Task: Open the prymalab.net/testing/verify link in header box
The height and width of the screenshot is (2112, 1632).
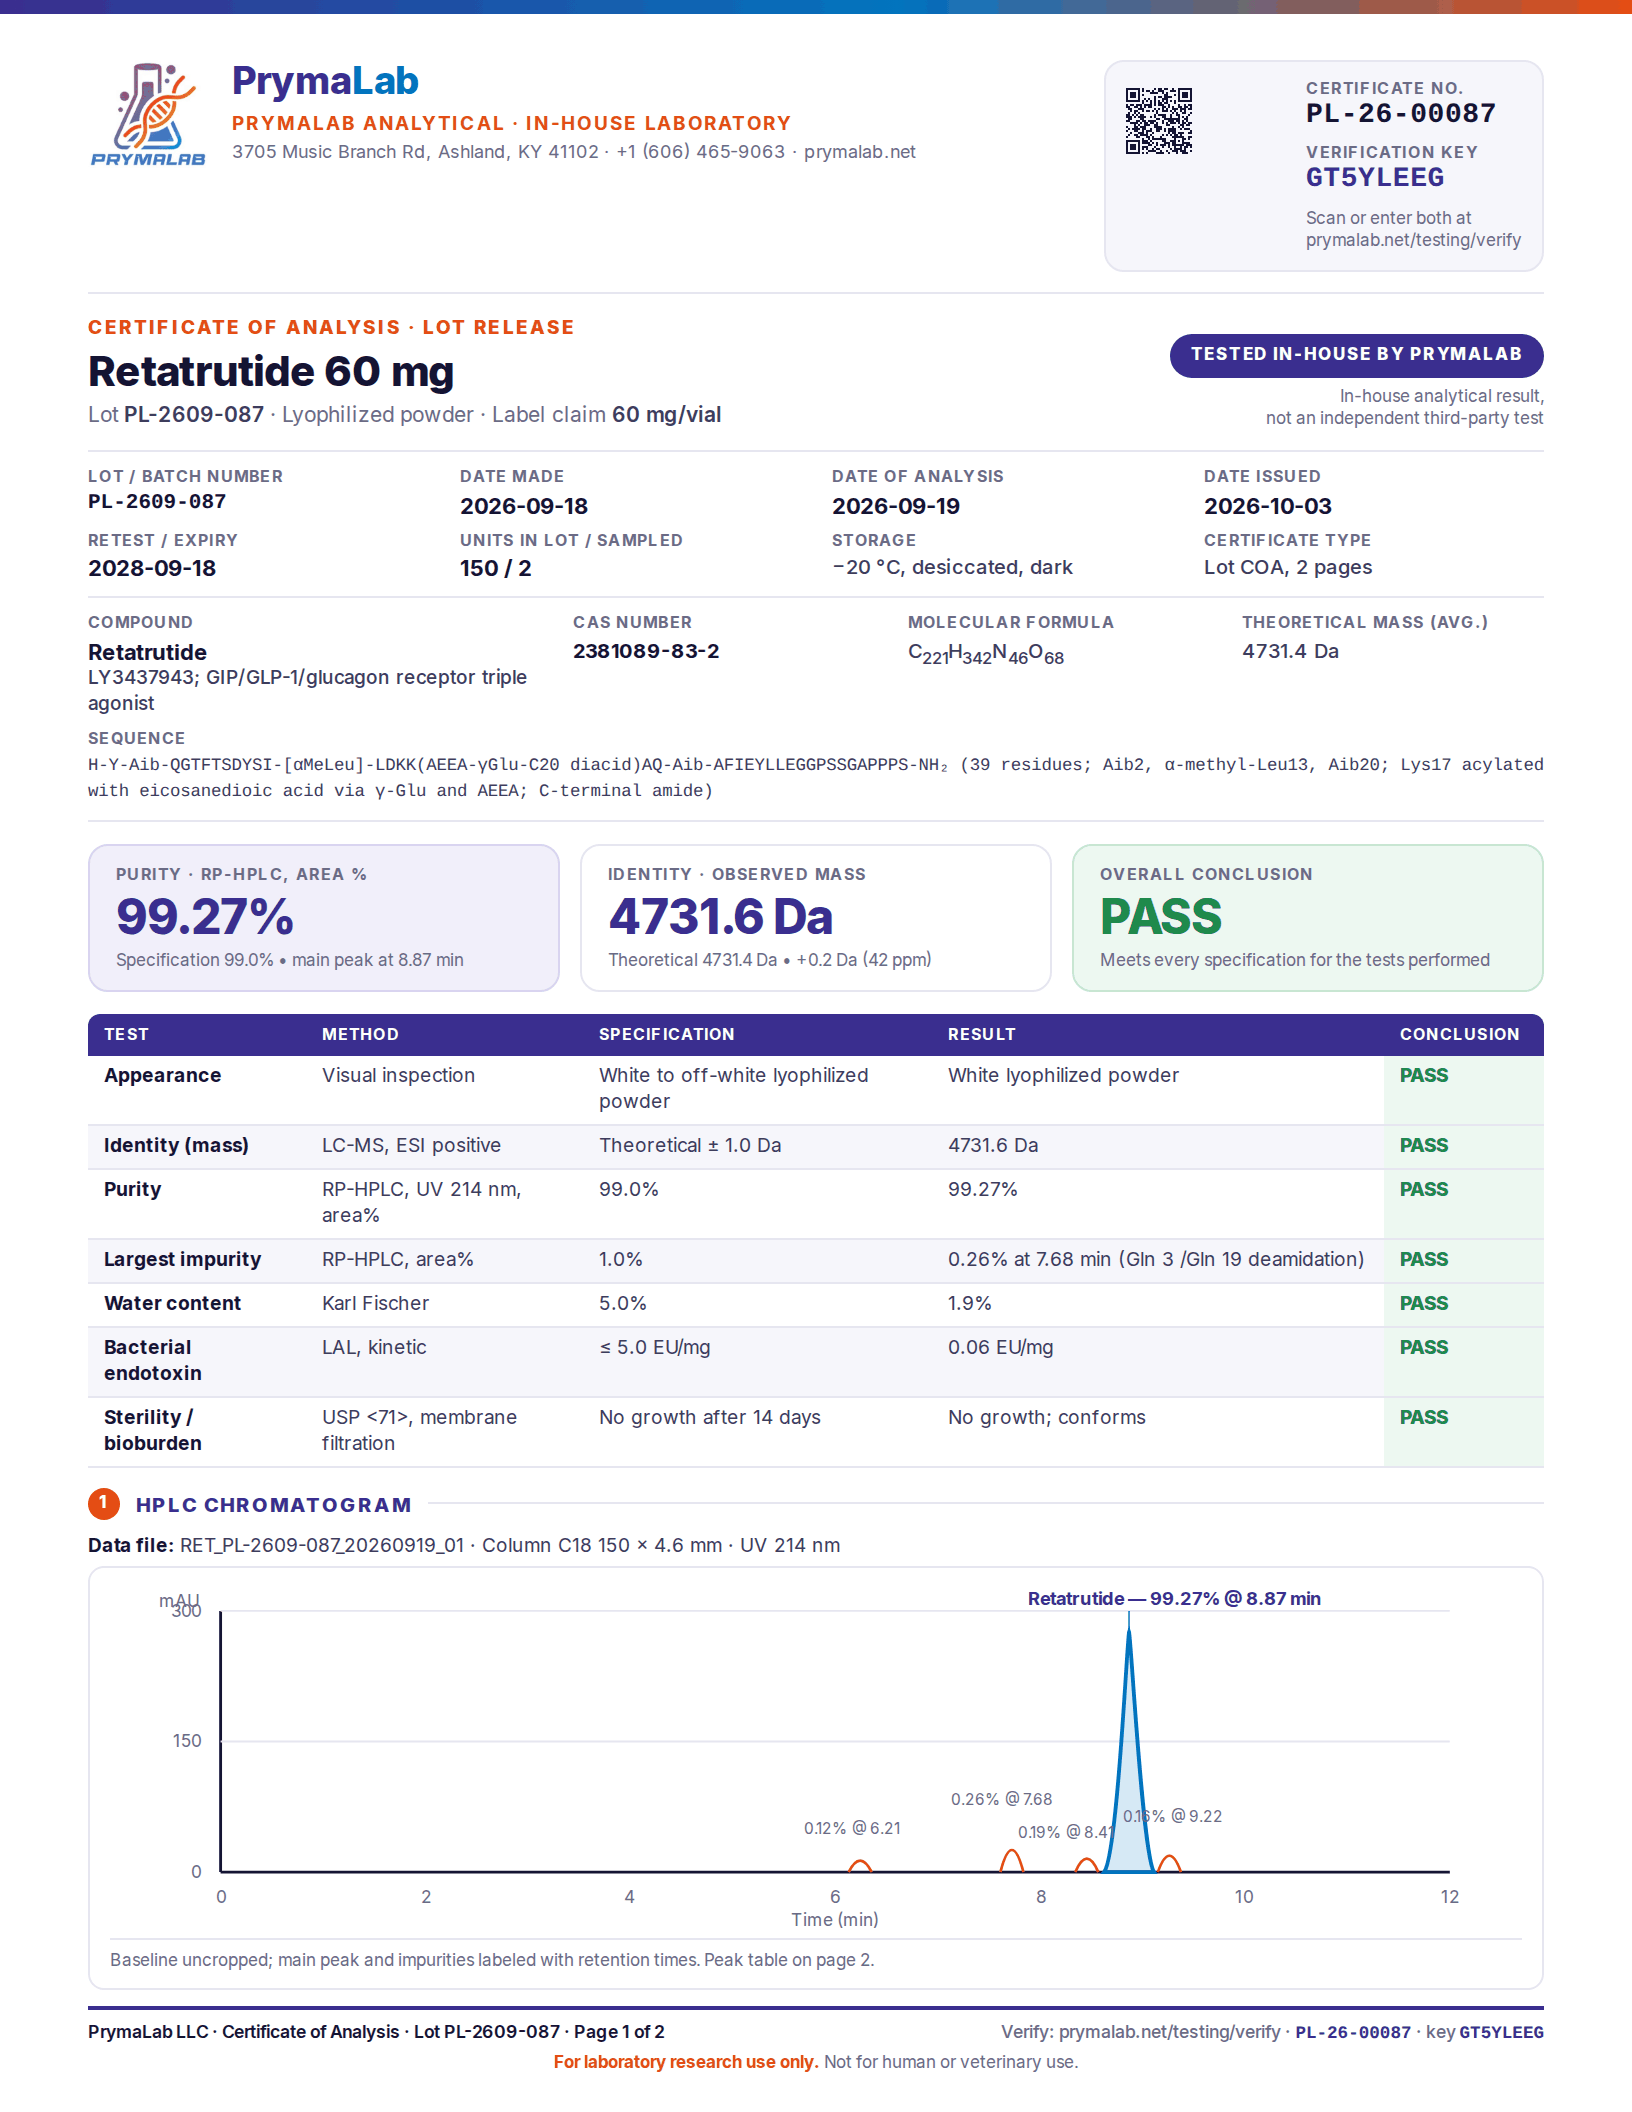Action: coord(1413,240)
